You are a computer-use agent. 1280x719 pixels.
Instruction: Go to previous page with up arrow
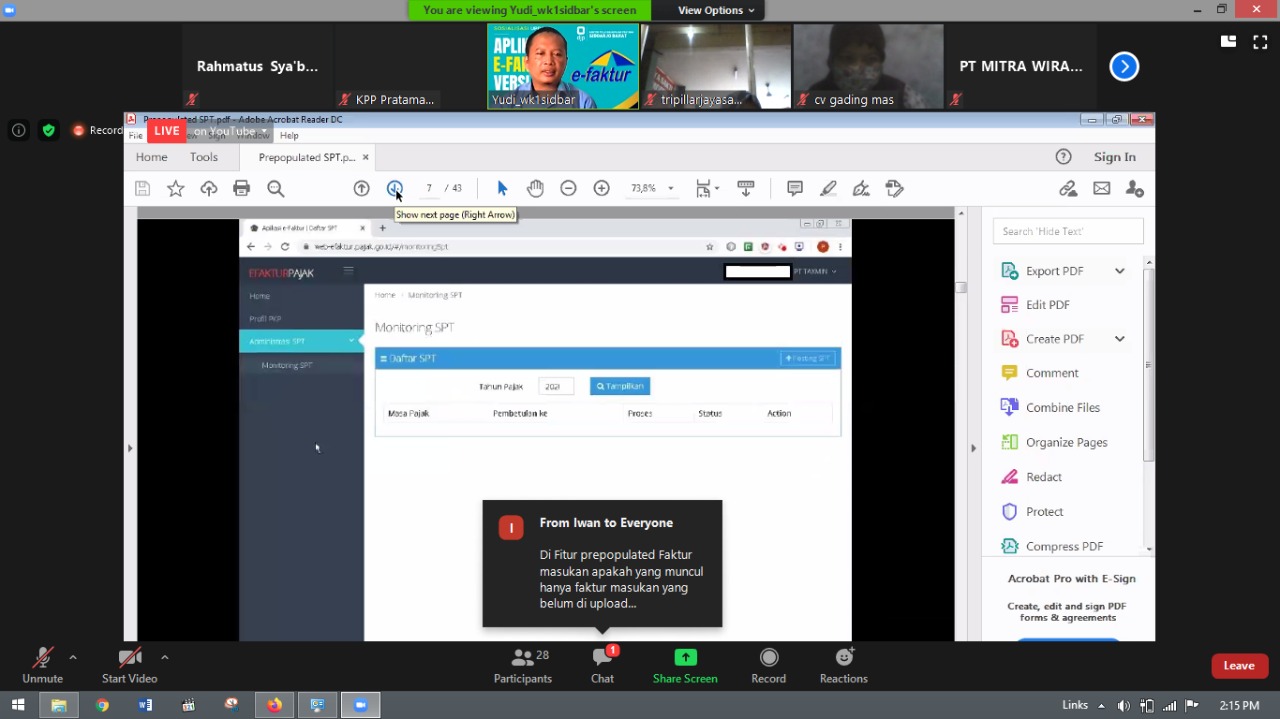(361, 188)
